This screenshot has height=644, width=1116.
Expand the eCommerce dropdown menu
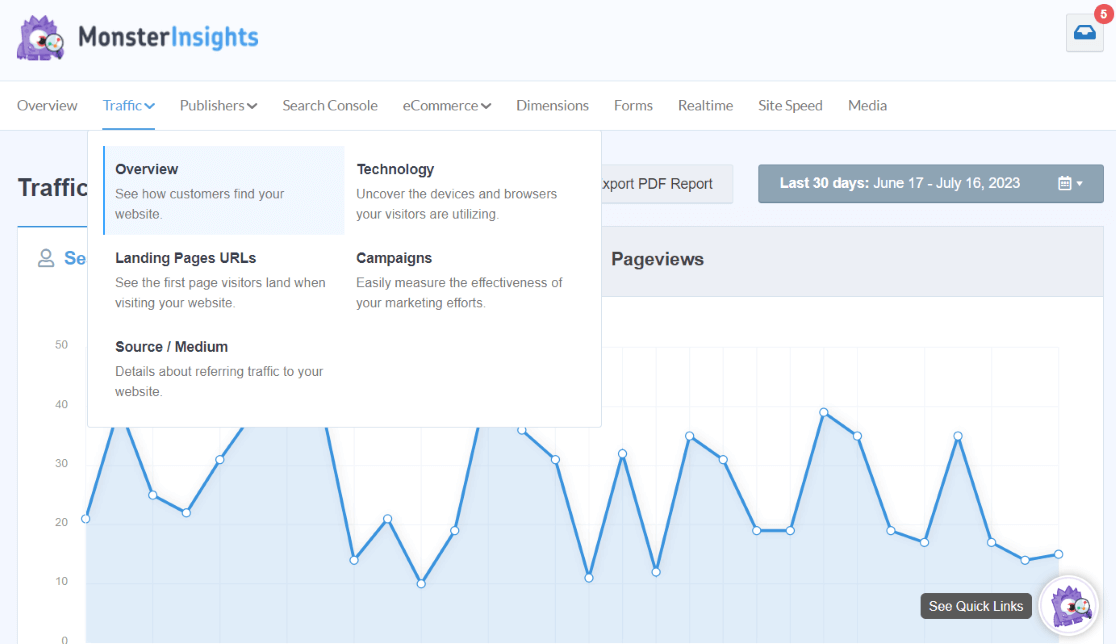(447, 105)
